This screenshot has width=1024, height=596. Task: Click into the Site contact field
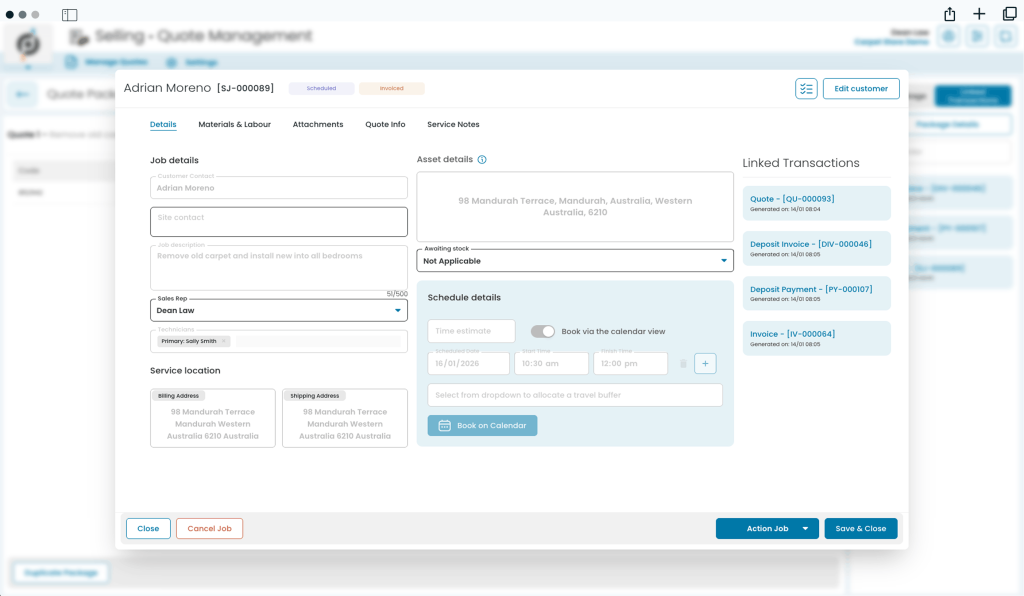[279, 222]
